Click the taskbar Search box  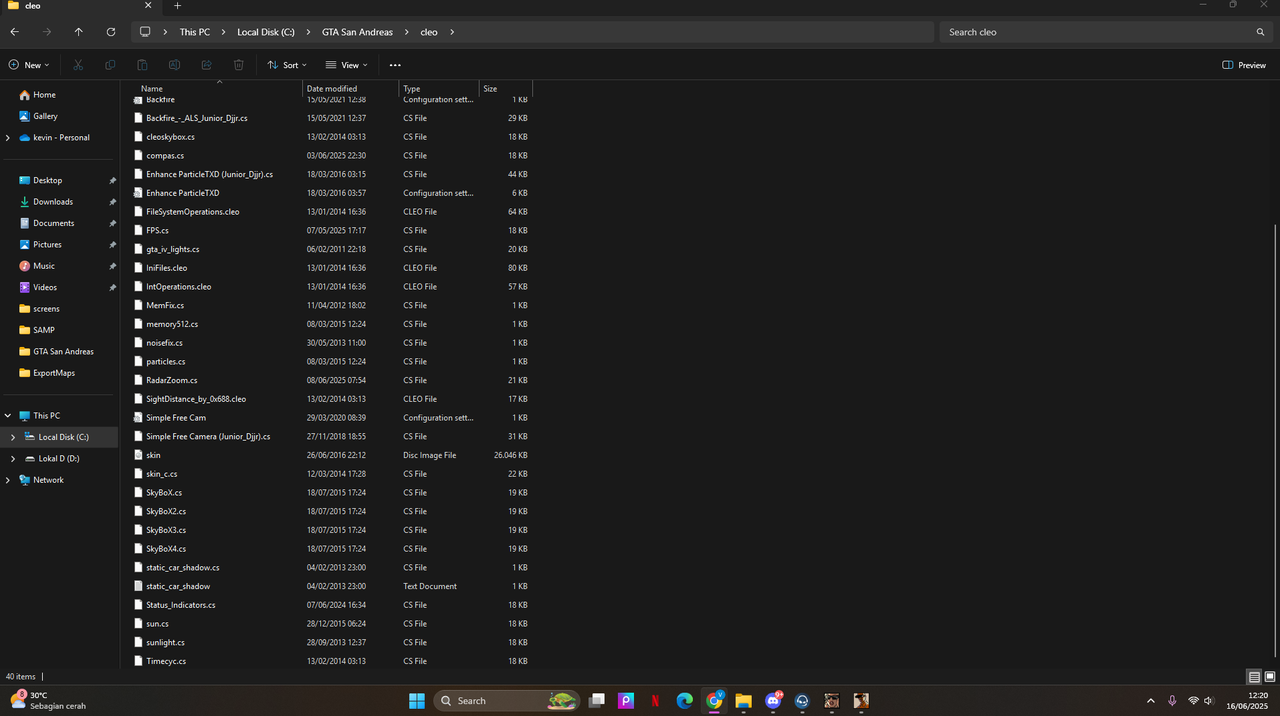[x=507, y=701]
